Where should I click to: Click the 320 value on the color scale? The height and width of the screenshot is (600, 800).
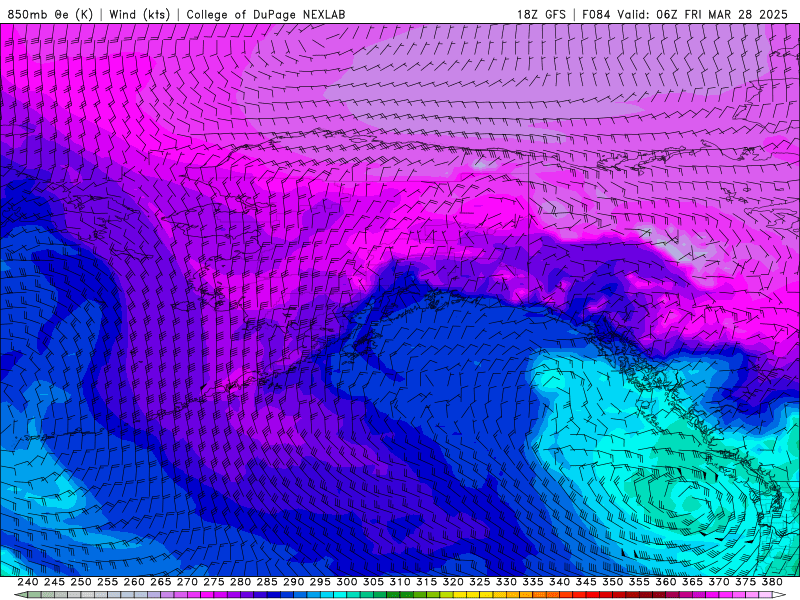point(453,582)
